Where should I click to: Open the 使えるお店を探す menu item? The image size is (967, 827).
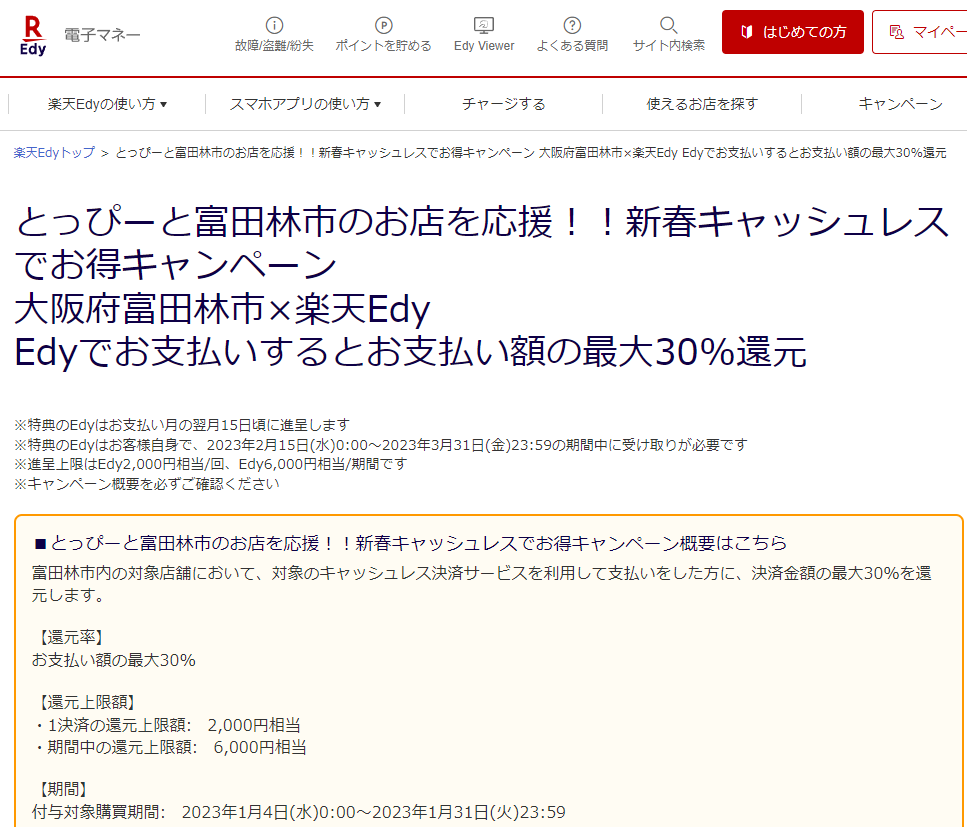[702, 104]
